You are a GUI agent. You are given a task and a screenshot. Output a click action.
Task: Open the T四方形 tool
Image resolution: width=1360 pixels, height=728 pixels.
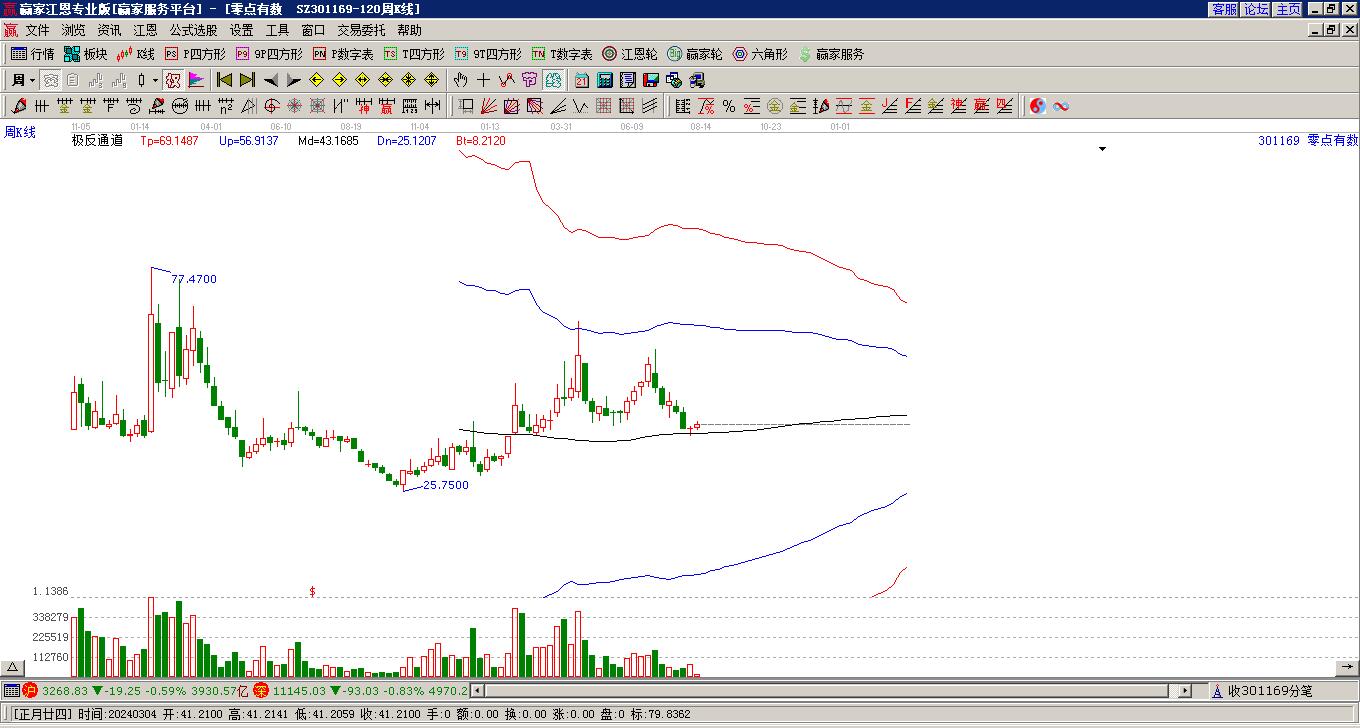coord(414,54)
